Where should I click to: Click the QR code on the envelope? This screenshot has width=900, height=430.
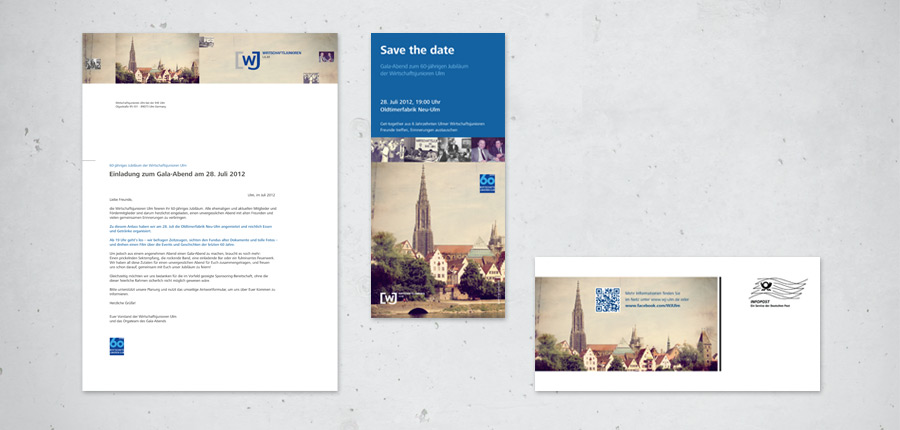pos(609,301)
